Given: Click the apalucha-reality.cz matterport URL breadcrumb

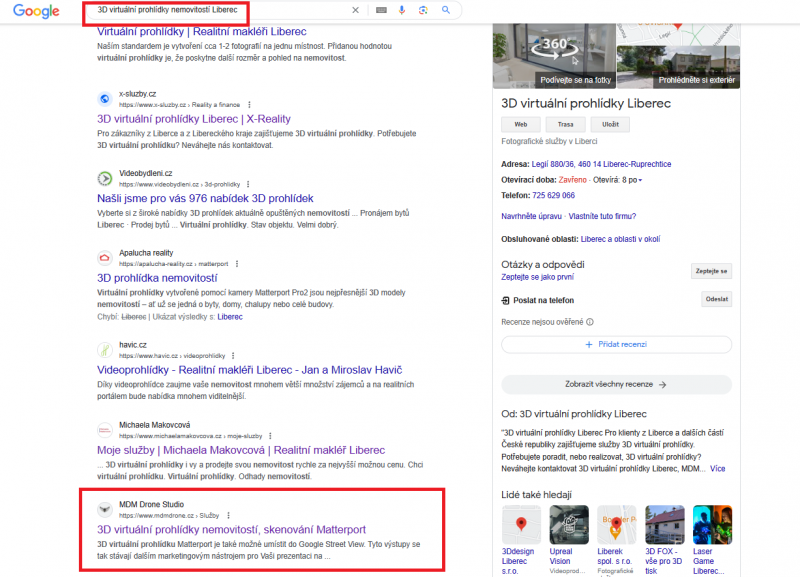Looking at the screenshot, I should pos(173,264).
